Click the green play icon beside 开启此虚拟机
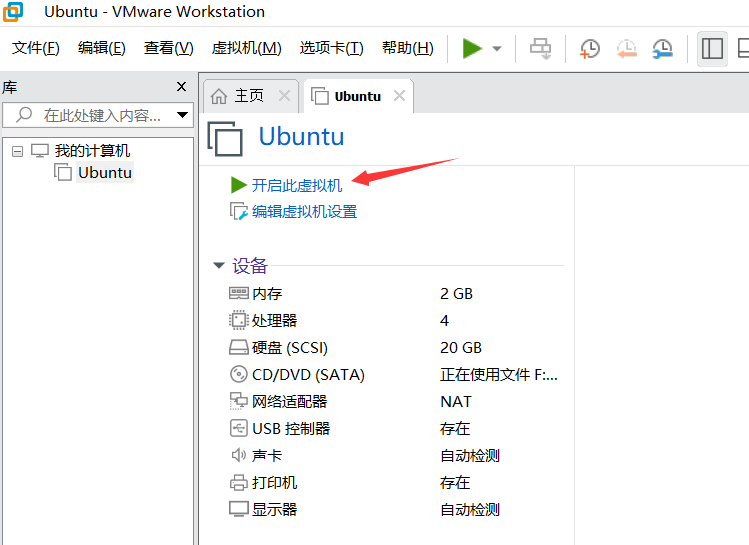The height and width of the screenshot is (545, 749). (x=238, y=185)
